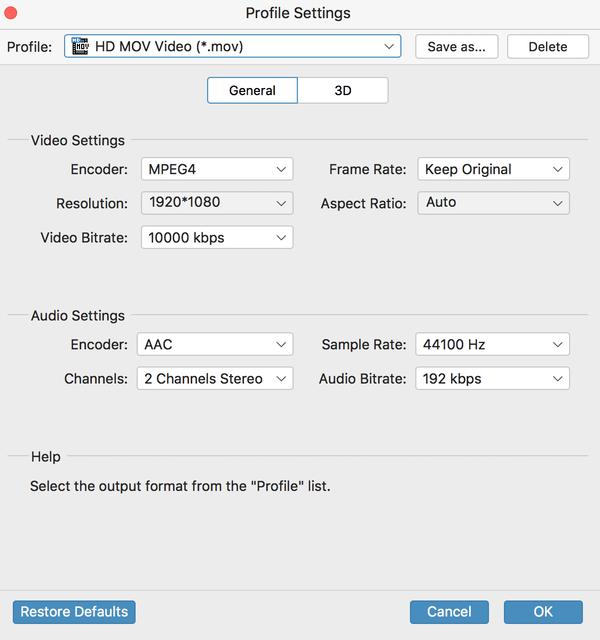Click the Save as... button
The width and height of the screenshot is (600, 640).
pos(456,47)
